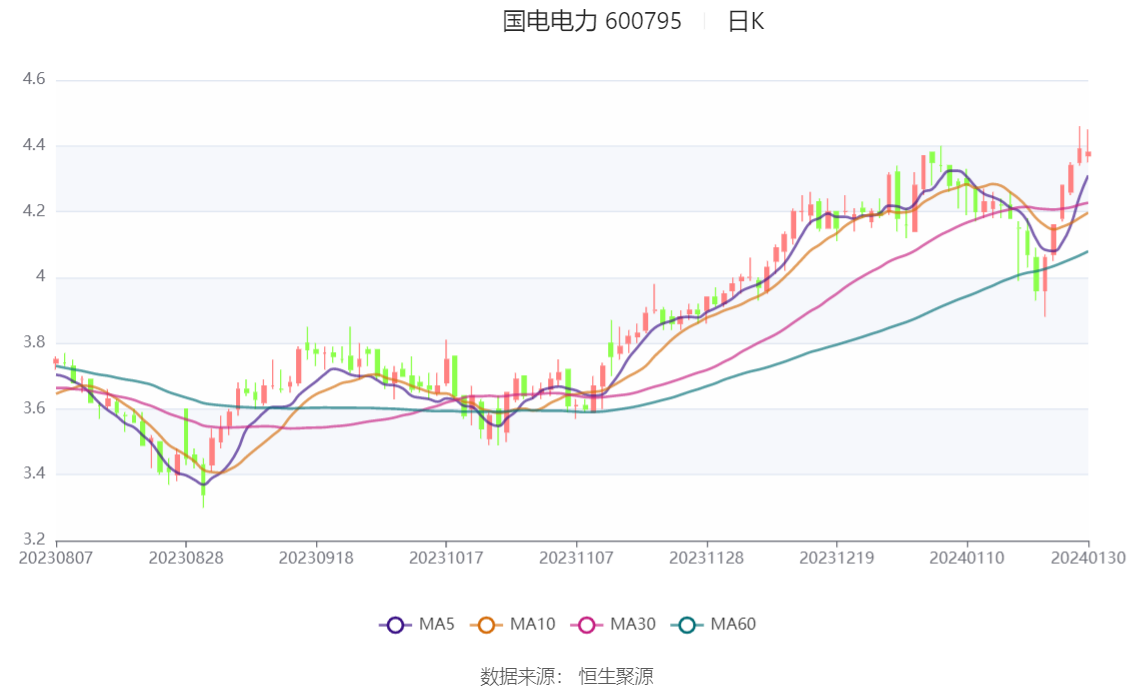1134x689 pixels.
Task: Click the y-axis value 3.8
Action: click(34, 342)
